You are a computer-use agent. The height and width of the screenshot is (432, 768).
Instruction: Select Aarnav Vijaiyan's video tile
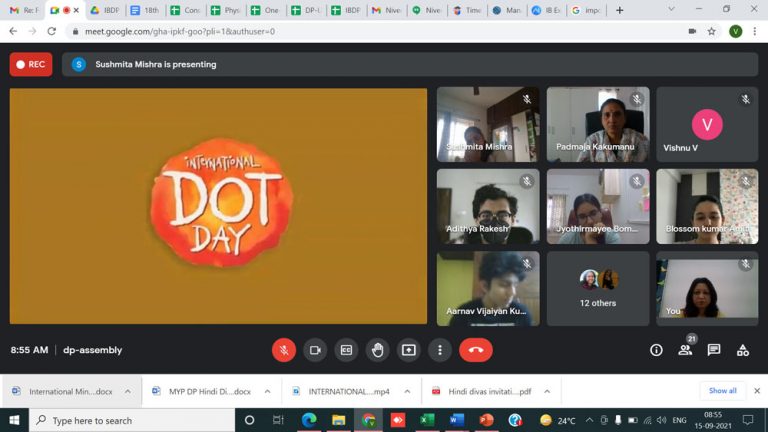click(x=488, y=288)
